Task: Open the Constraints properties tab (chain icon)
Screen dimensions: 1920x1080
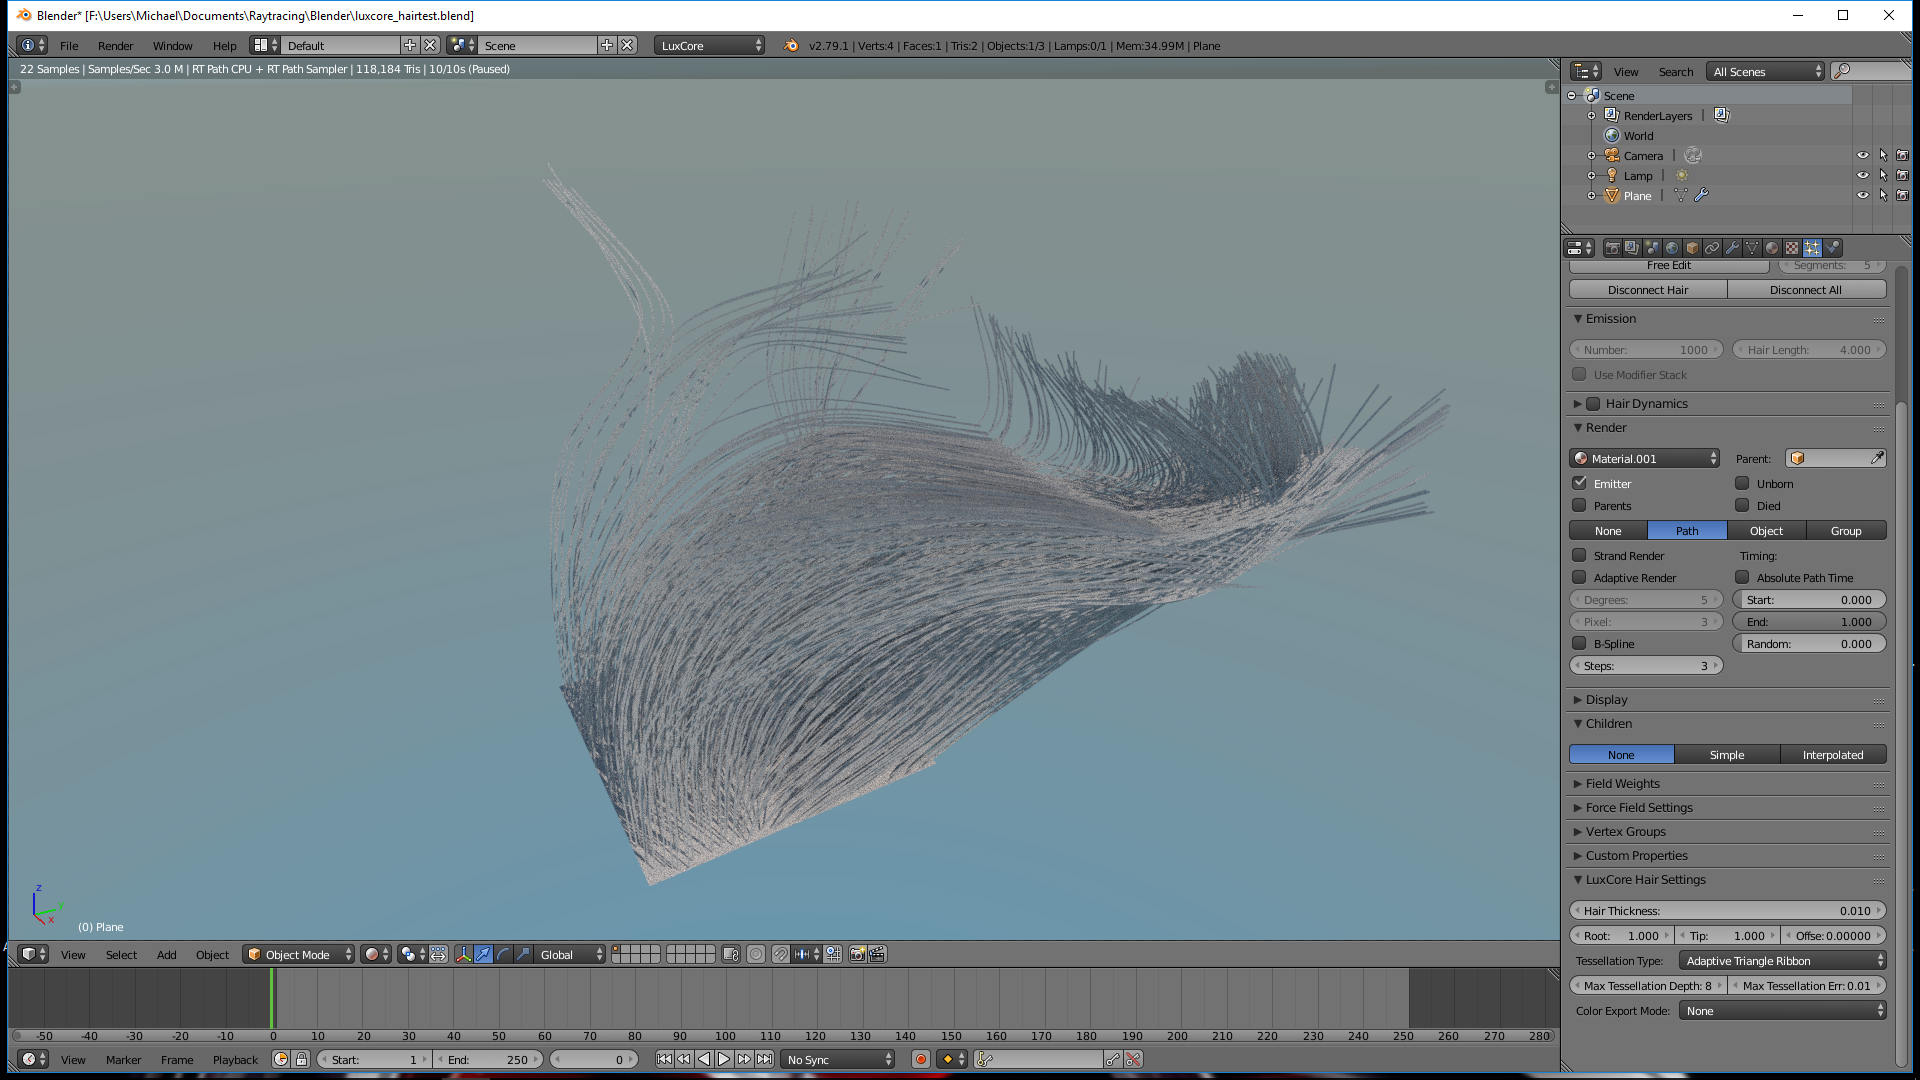Action: point(1712,248)
